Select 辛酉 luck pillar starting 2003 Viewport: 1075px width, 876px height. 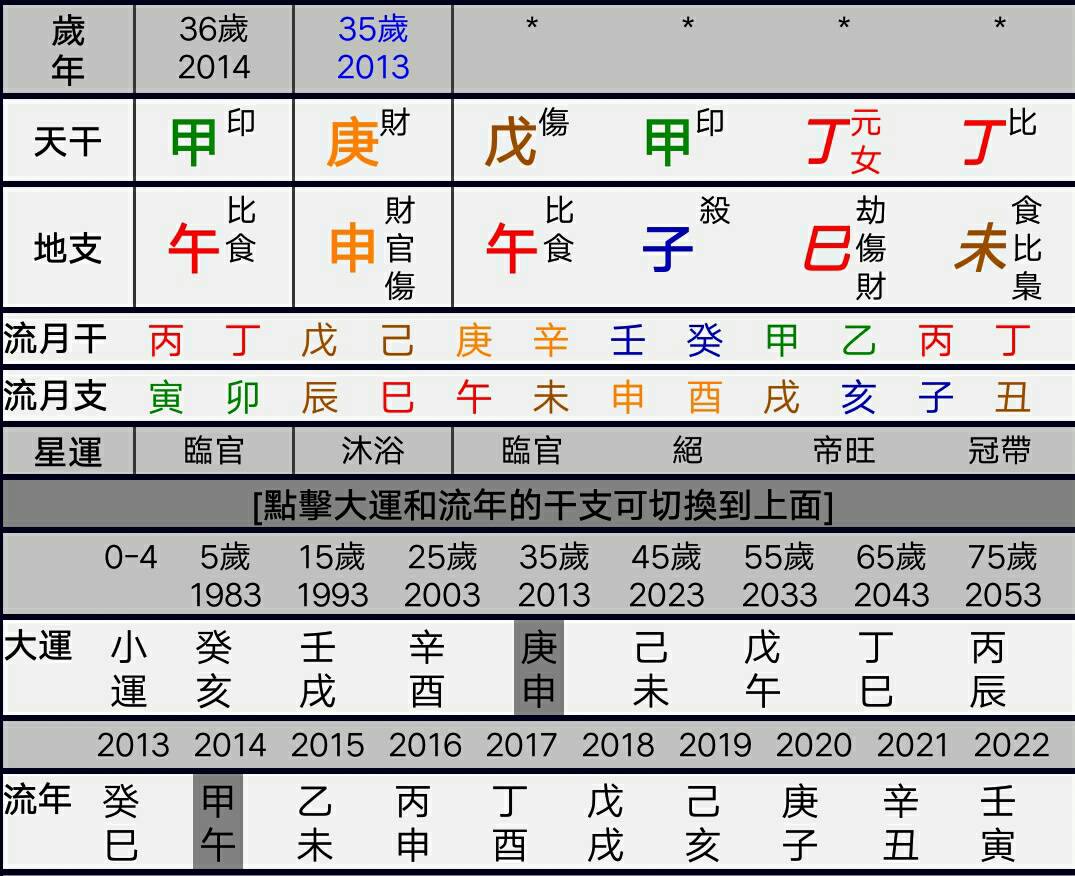tap(426, 669)
